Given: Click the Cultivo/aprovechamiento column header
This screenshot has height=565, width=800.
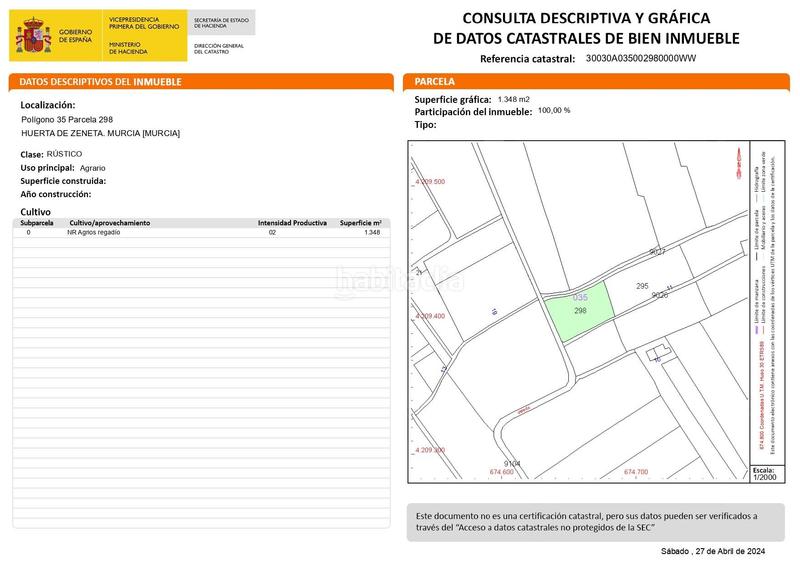Looking at the screenshot, I should [x=109, y=223].
